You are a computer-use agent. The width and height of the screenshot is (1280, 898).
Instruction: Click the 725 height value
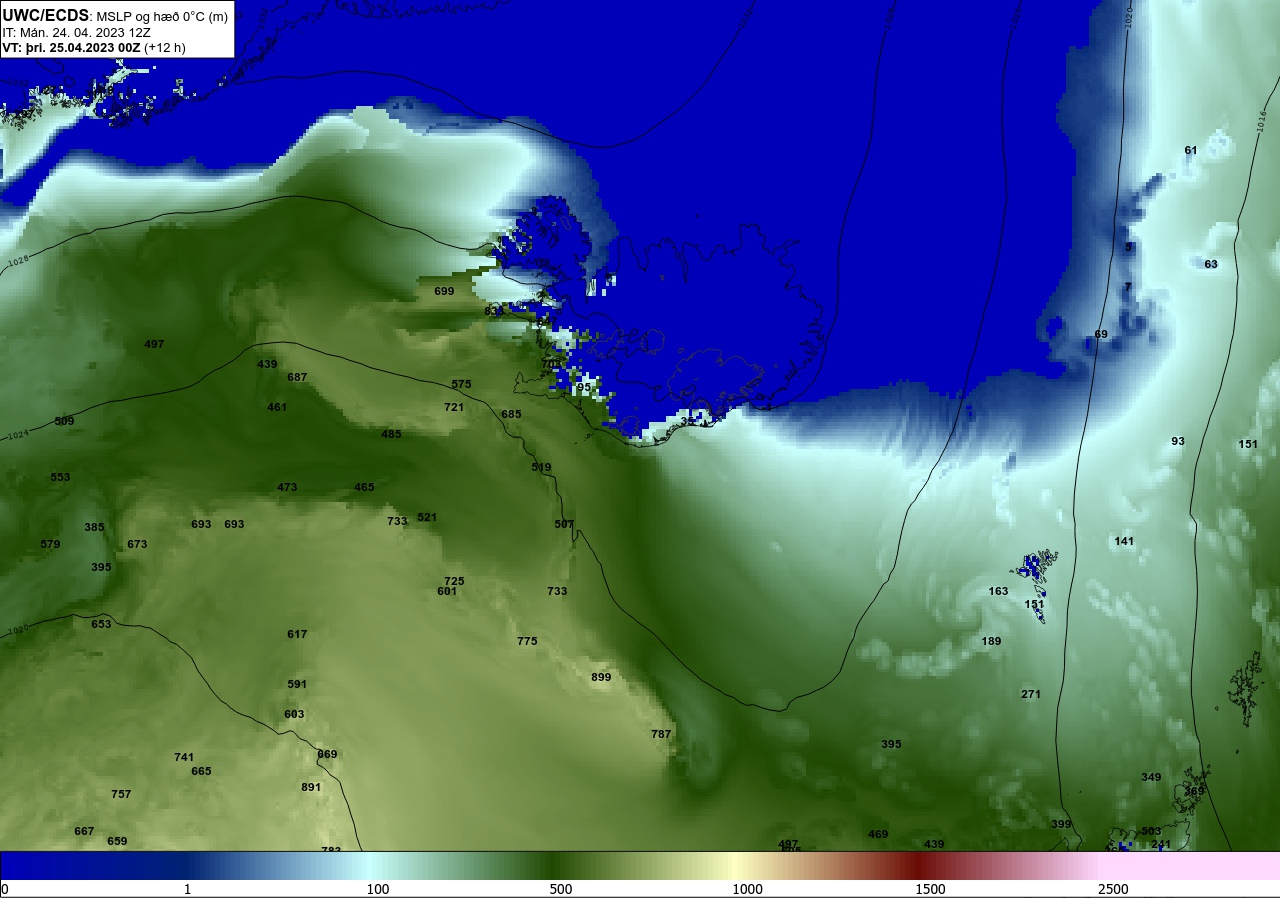point(454,581)
